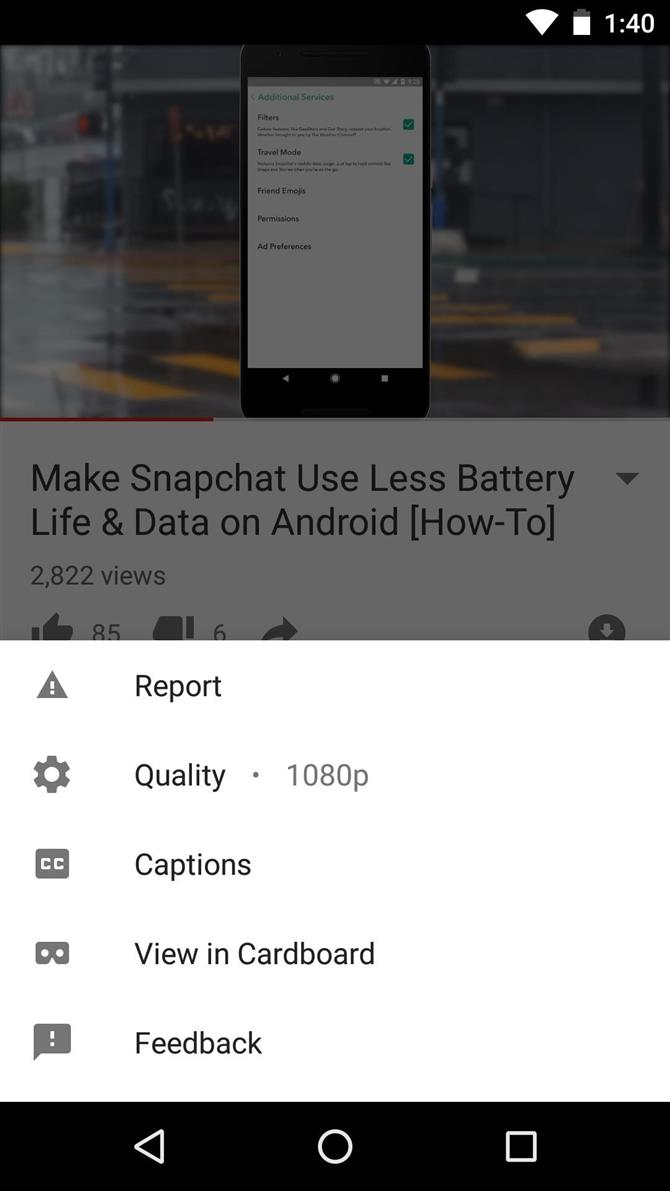Image resolution: width=670 pixels, height=1191 pixels.
Task: Tap the thumbs up like icon
Action: pyautogui.click(x=52, y=629)
